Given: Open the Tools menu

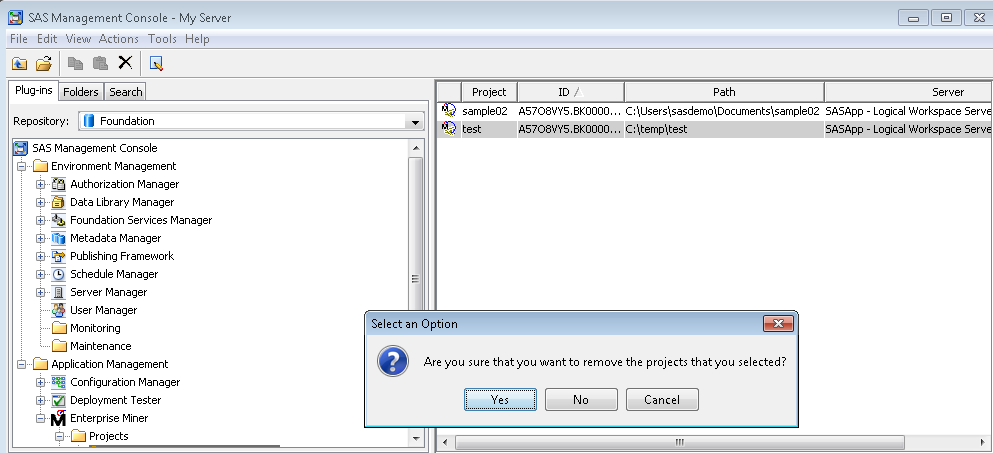Looking at the screenshot, I should point(162,39).
